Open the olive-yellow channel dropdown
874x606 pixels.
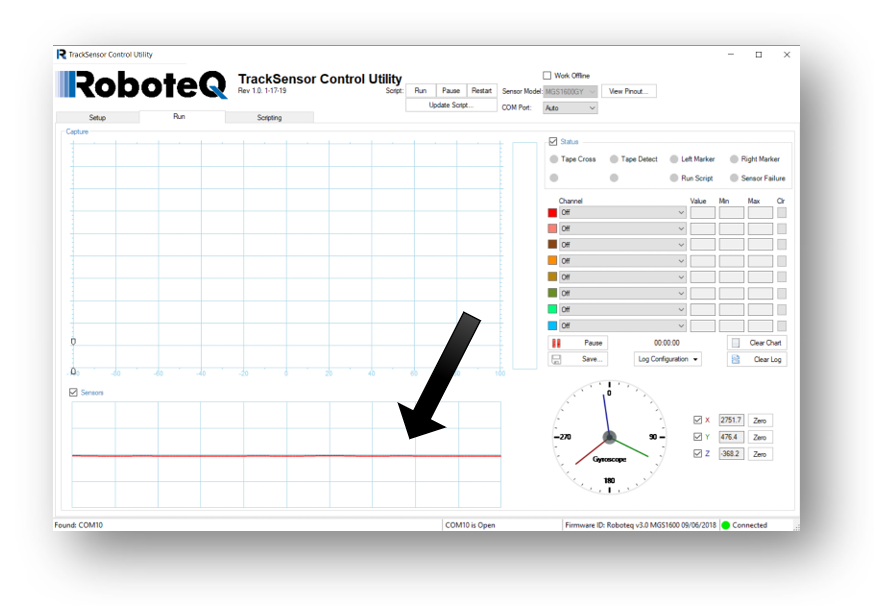(x=623, y=277)
